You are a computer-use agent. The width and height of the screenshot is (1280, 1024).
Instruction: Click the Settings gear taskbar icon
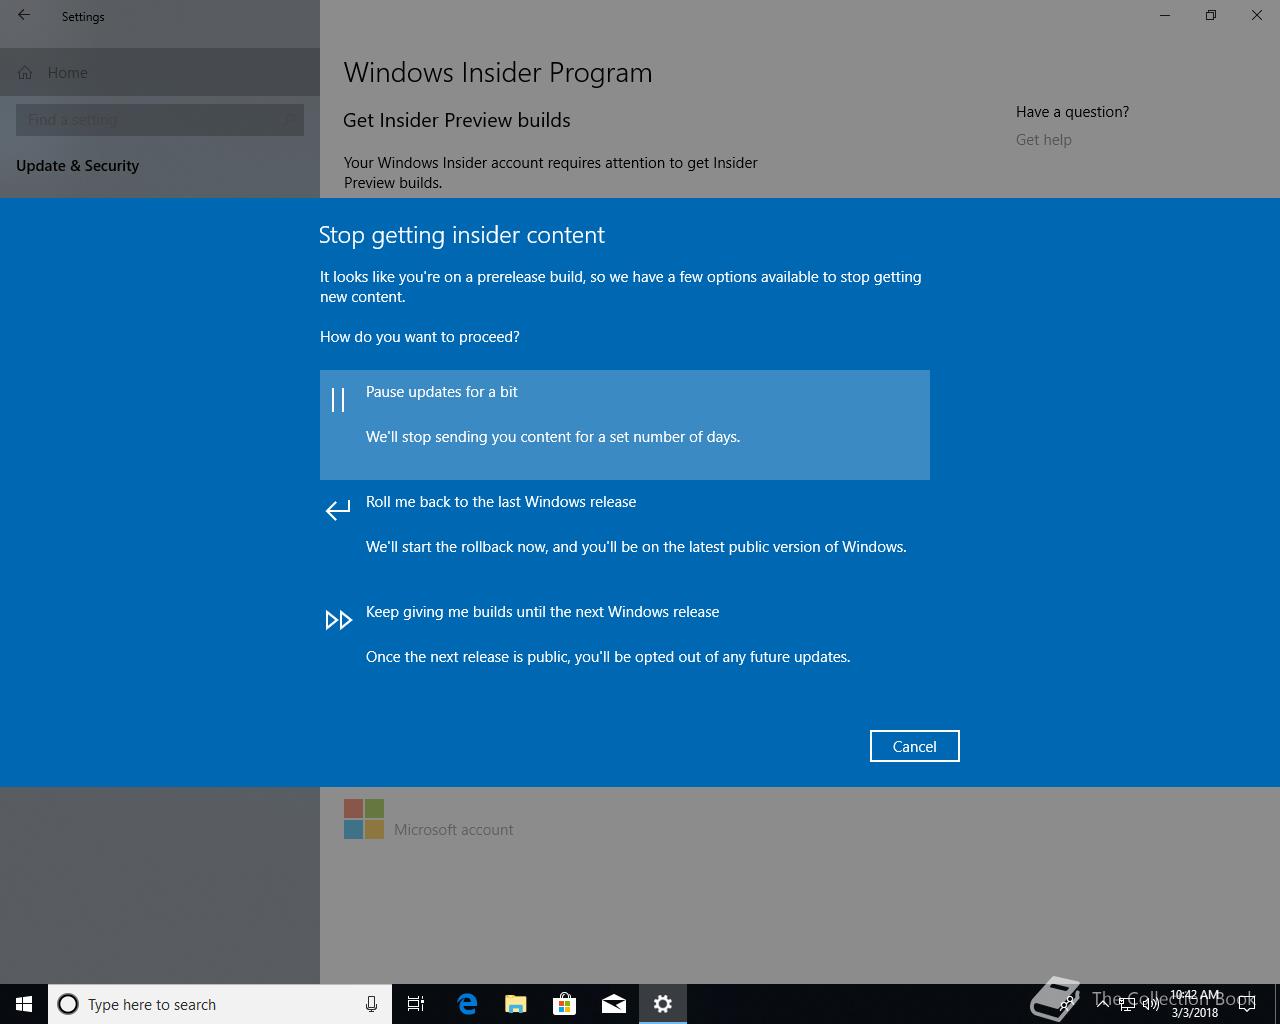coord(663,1004)
